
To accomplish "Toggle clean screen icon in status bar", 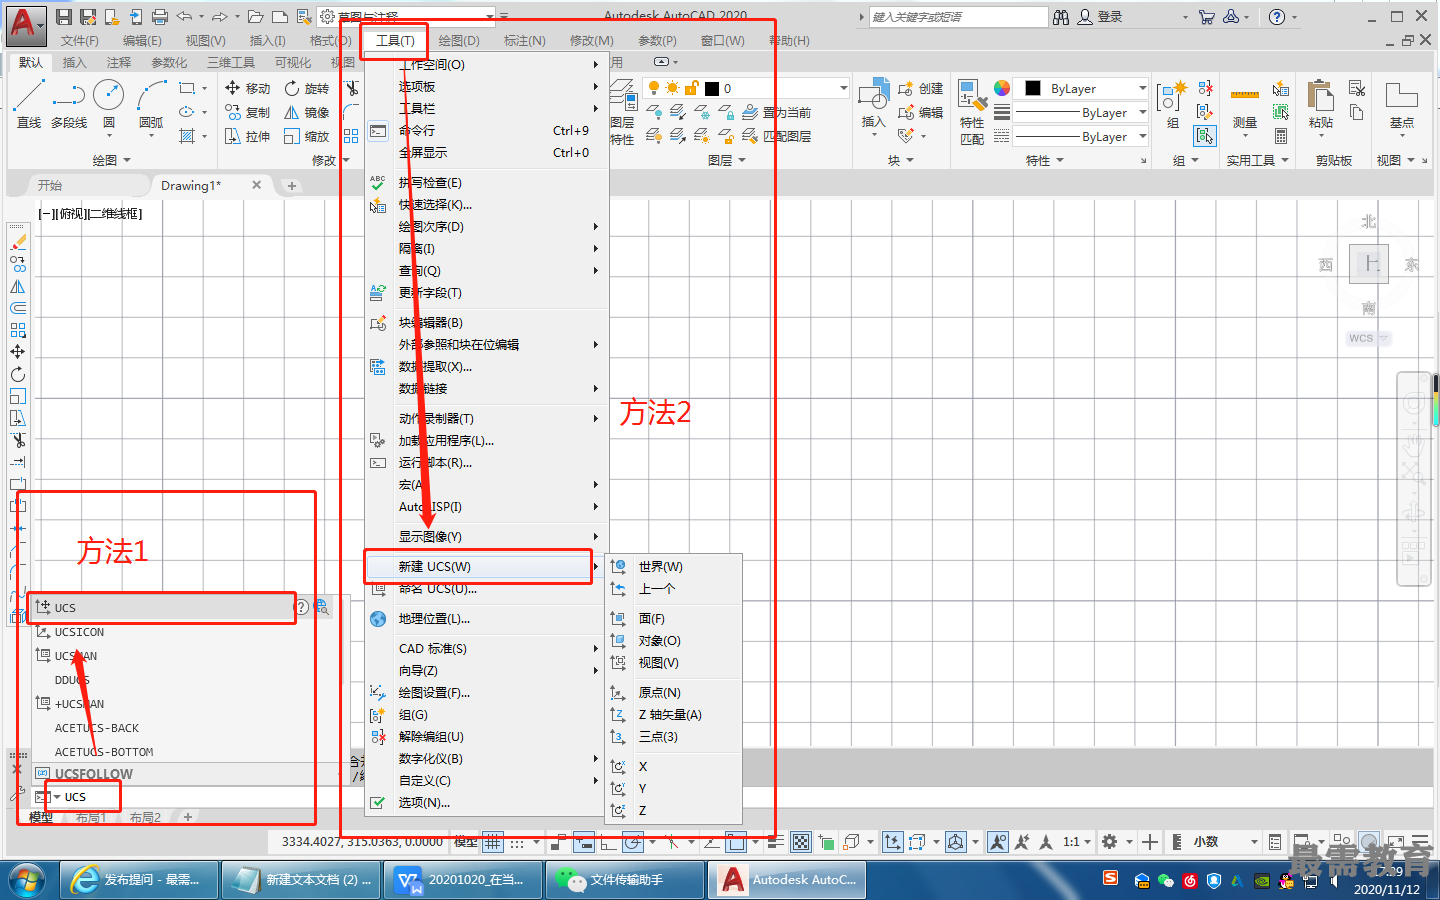I will 1395,842.
